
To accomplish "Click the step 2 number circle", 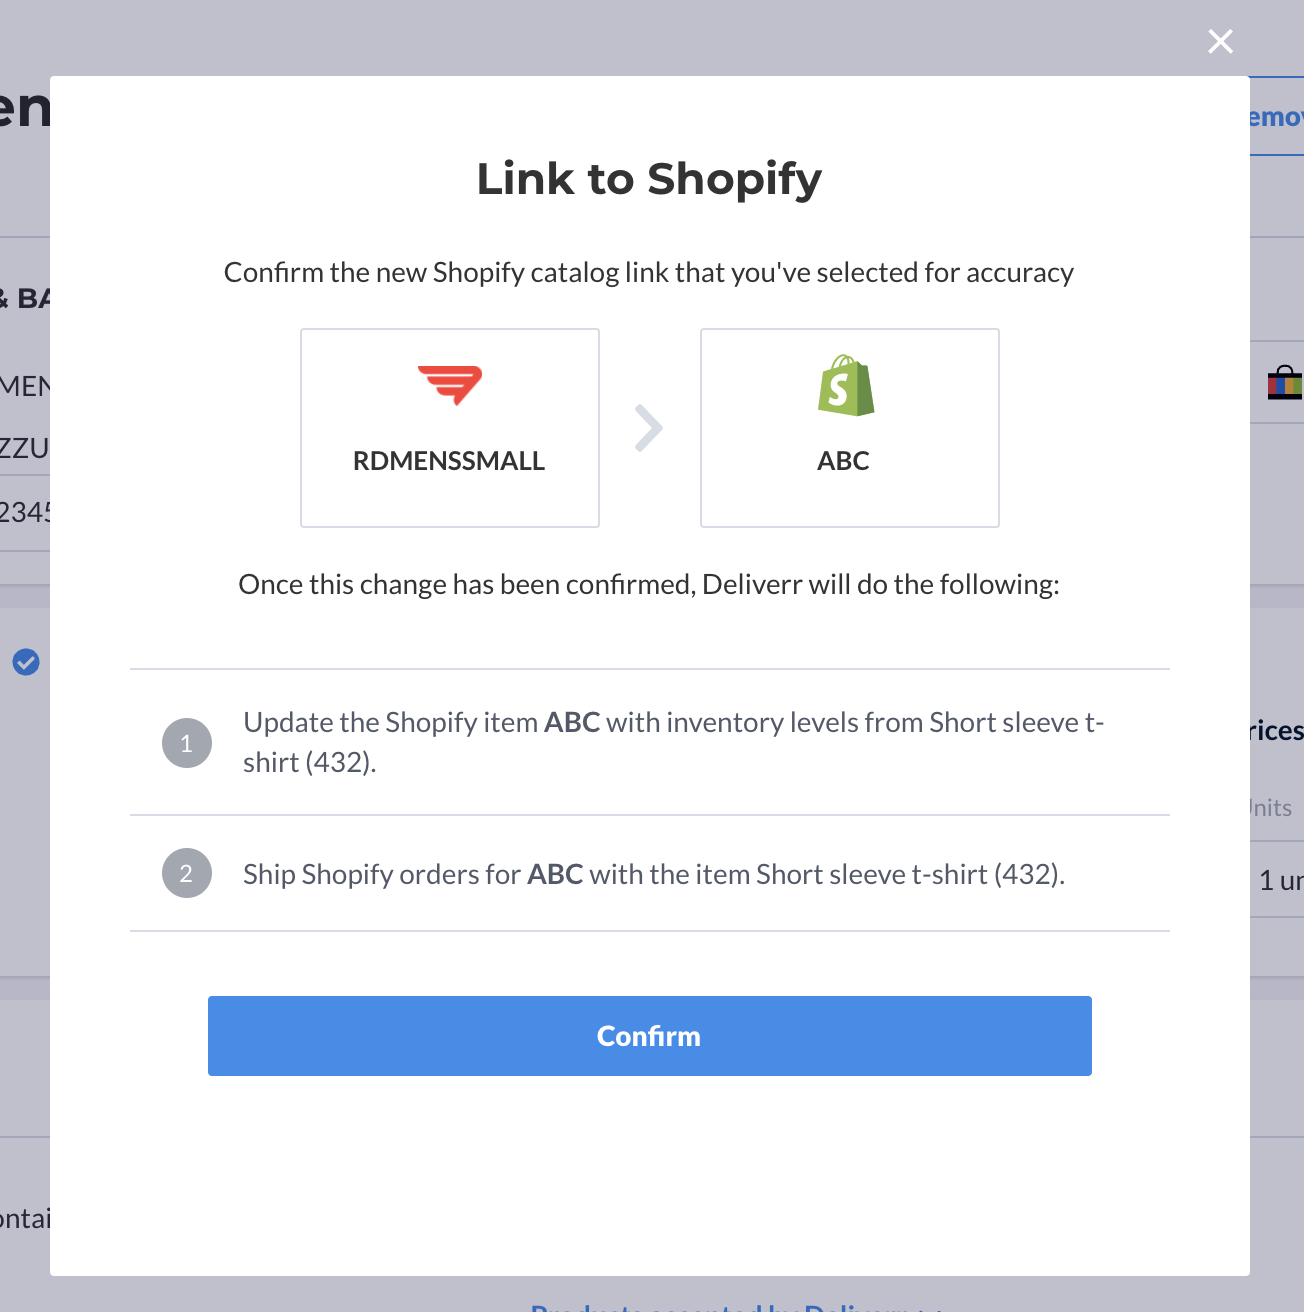I will [187, 873].
